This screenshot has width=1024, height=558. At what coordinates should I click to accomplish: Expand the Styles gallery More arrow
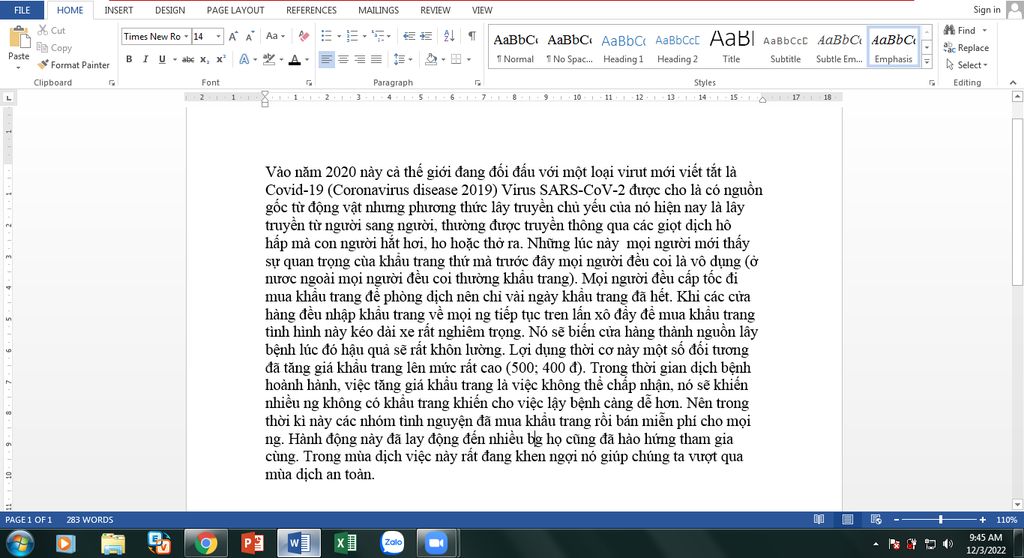(x=927, y=61)
